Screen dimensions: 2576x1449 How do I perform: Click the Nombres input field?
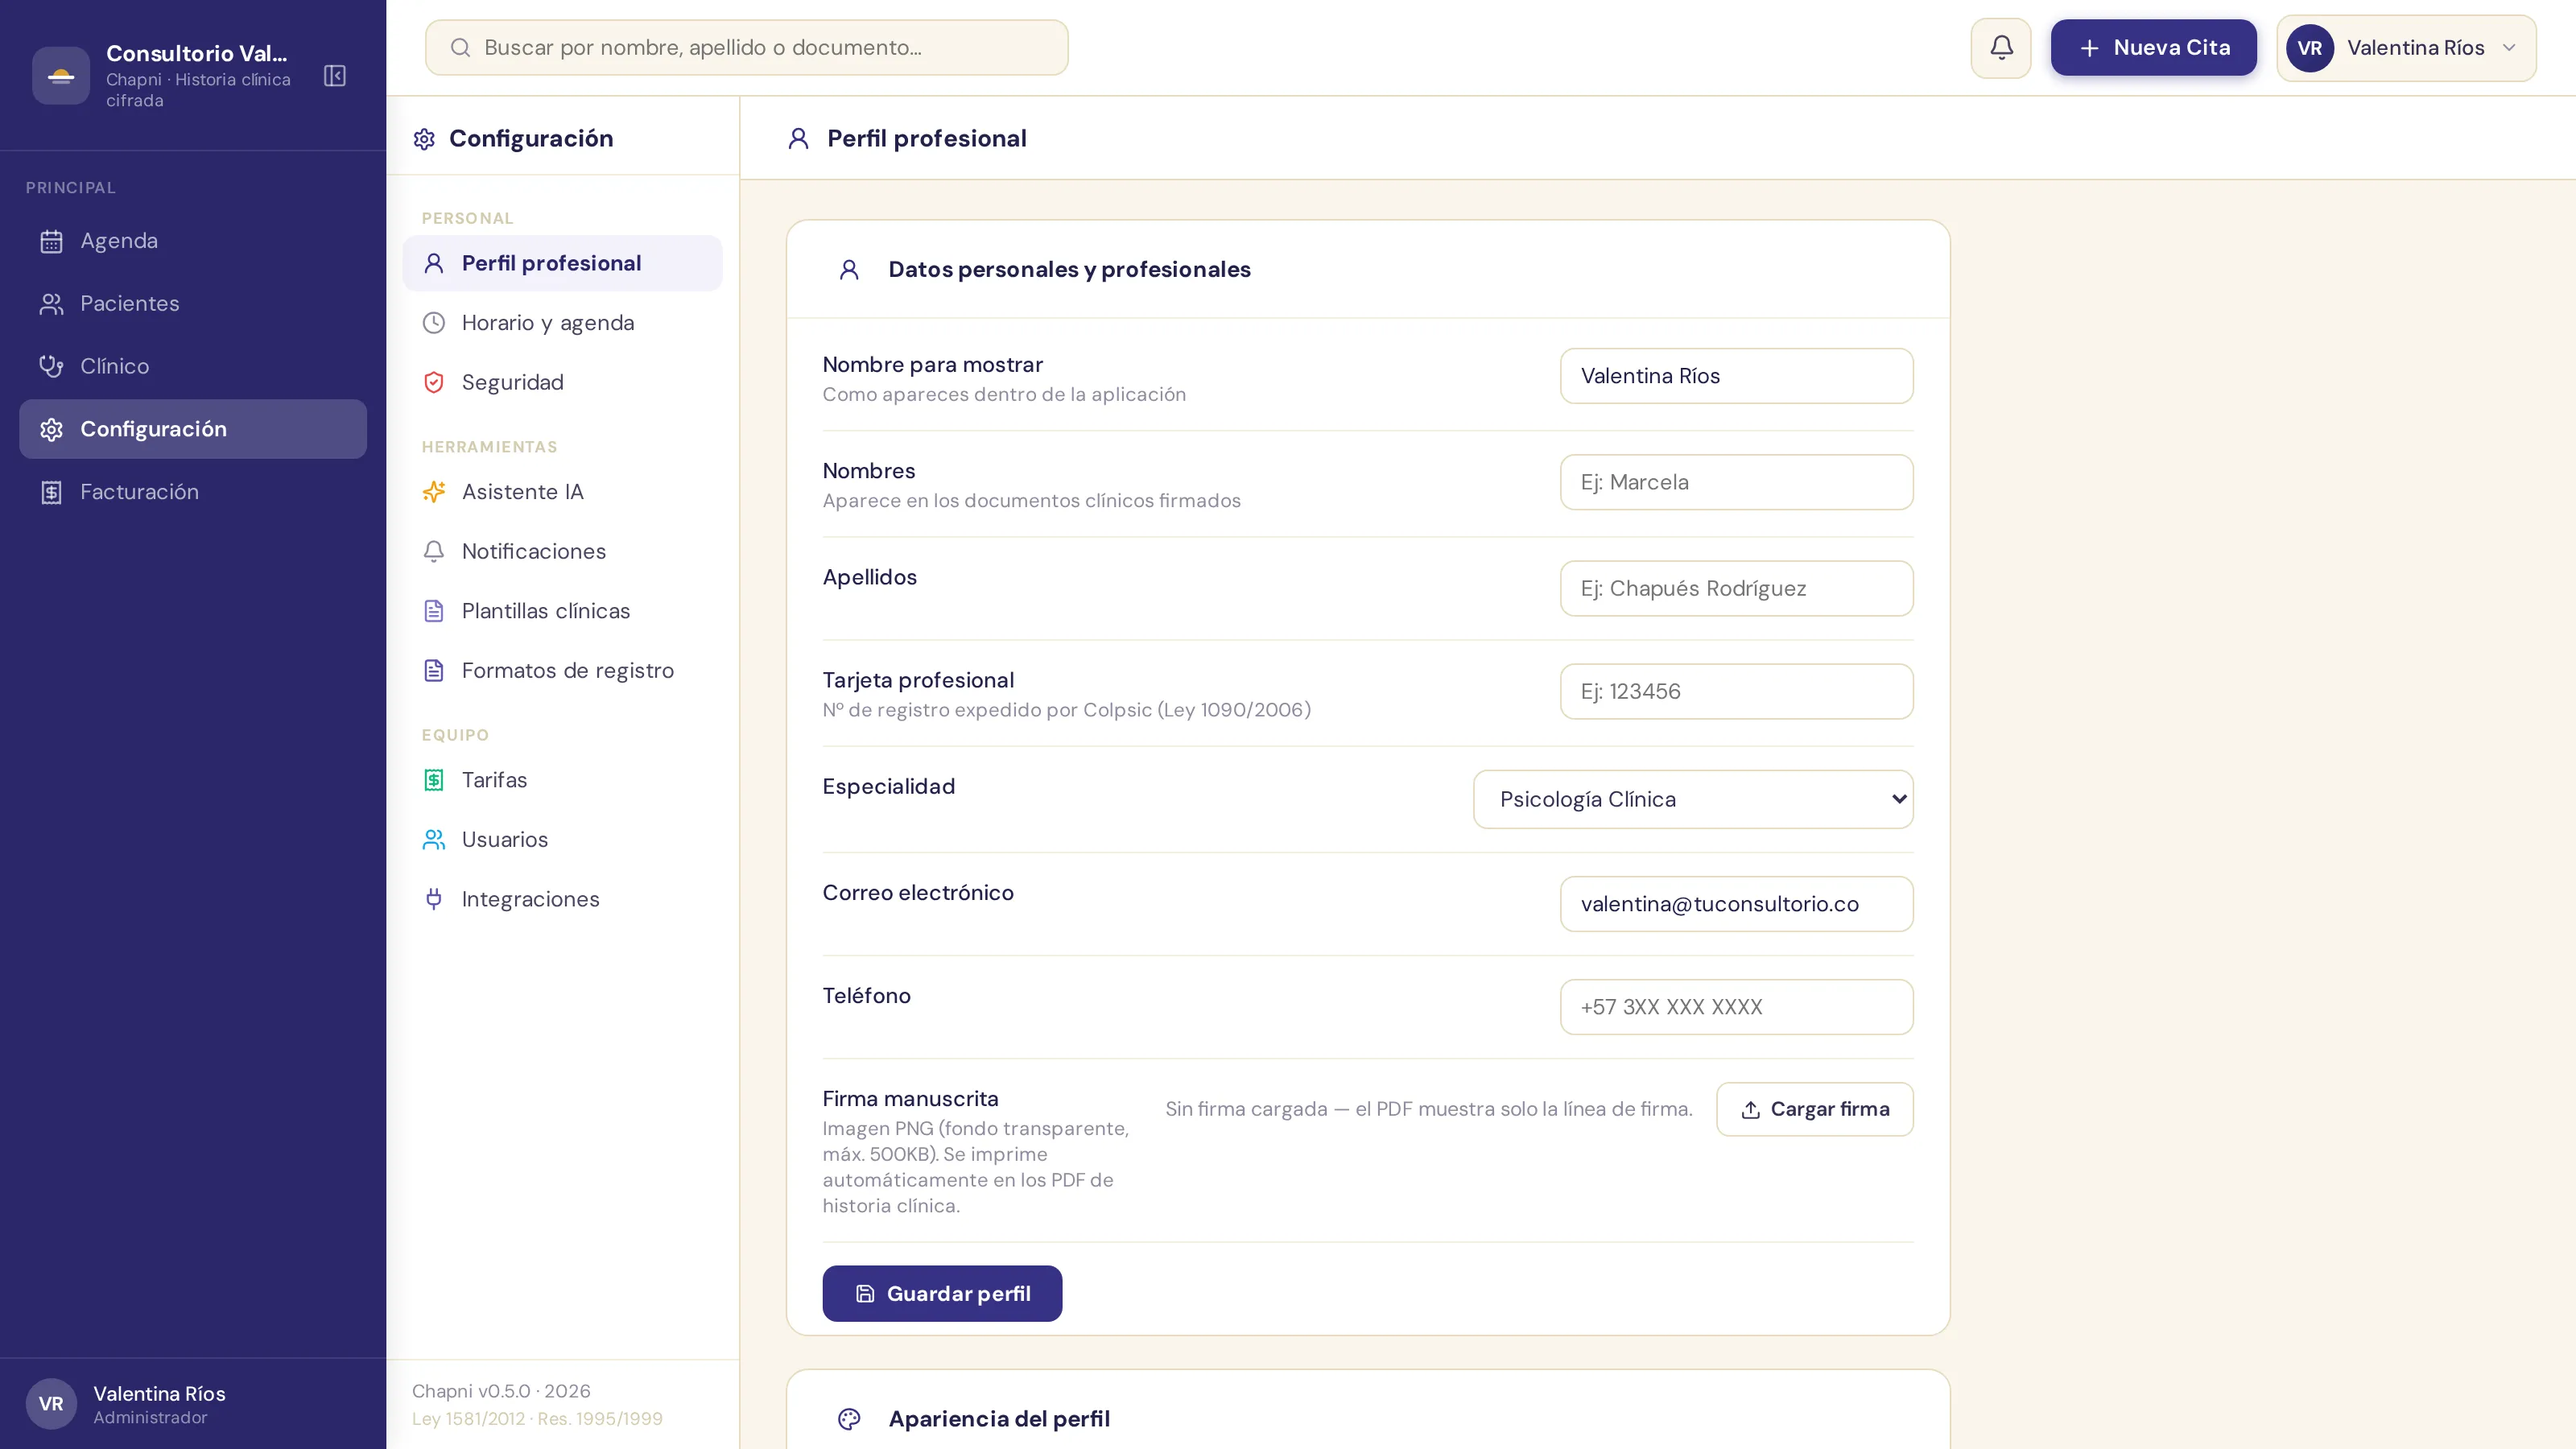[1736, 483]
